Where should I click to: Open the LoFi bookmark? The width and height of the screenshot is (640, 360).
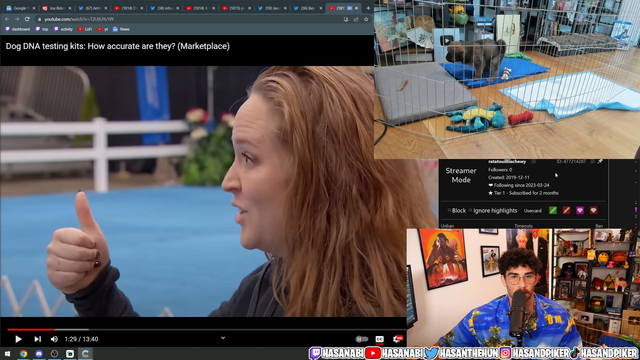click(85, 29)
